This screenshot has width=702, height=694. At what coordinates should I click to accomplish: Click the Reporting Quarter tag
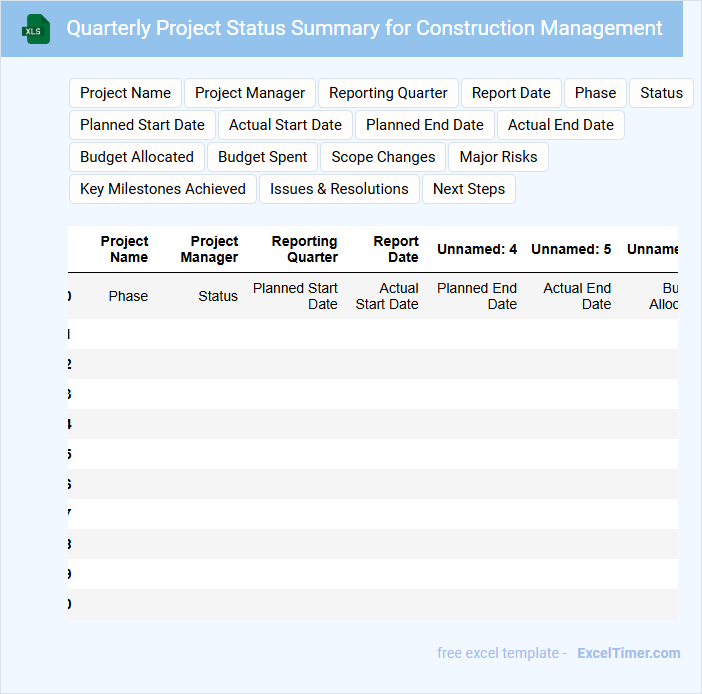click(388, 93)
